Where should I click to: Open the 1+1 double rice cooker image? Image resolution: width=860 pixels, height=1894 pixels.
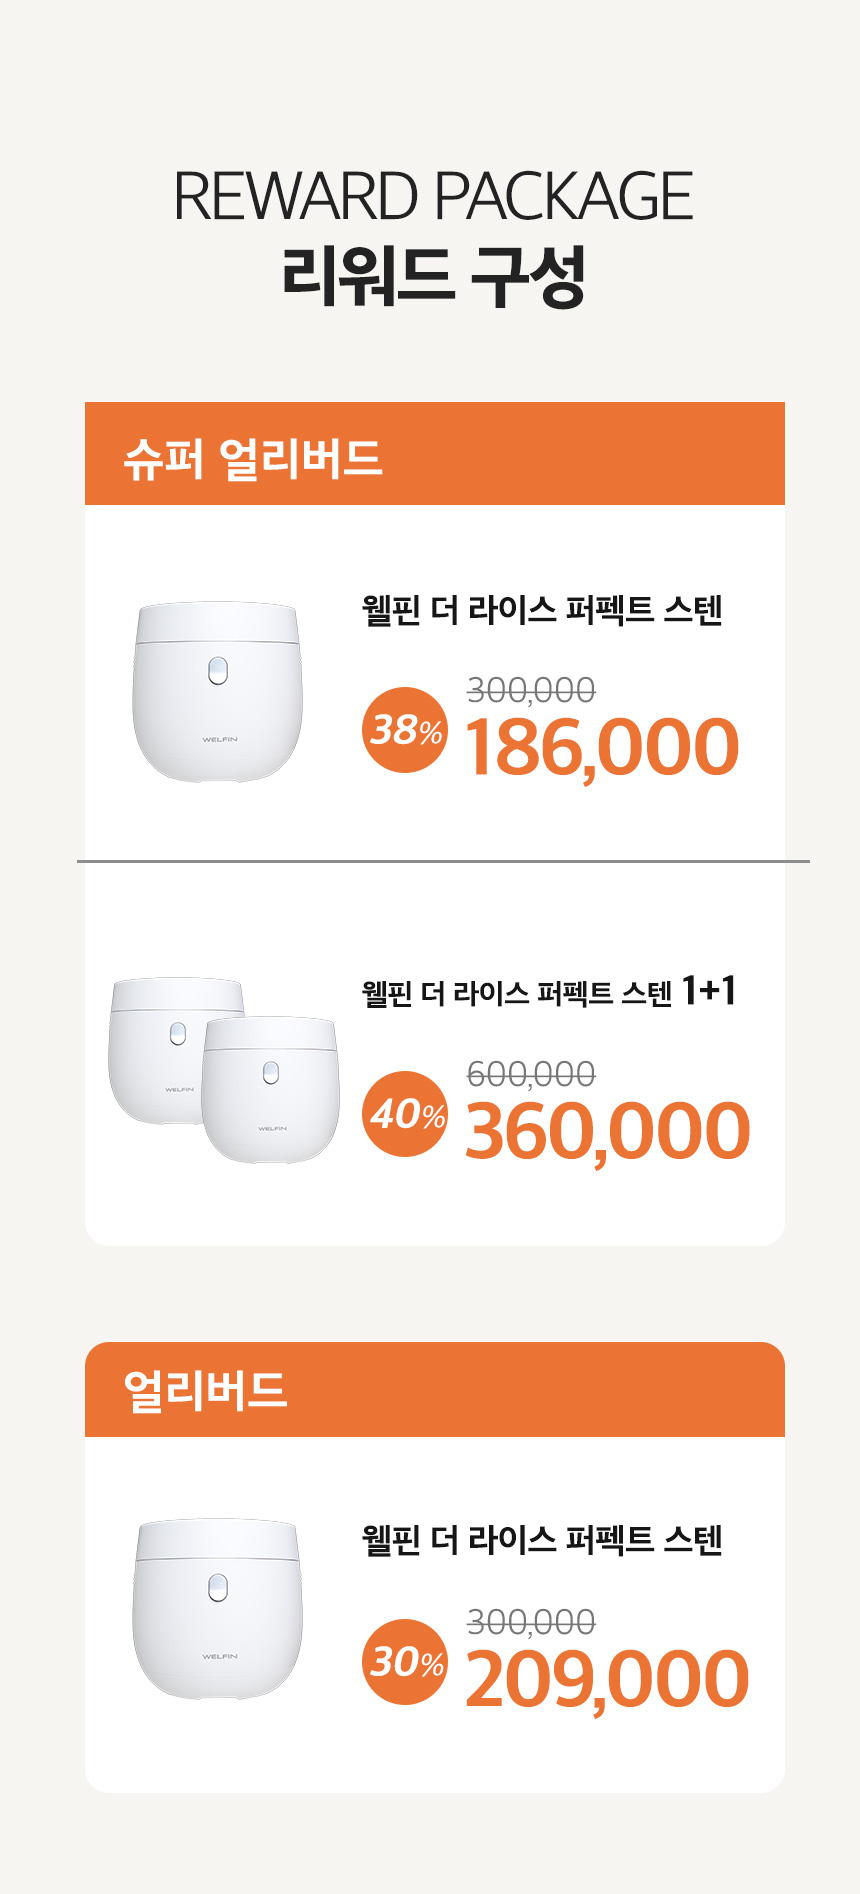[x=224, y=1069]
